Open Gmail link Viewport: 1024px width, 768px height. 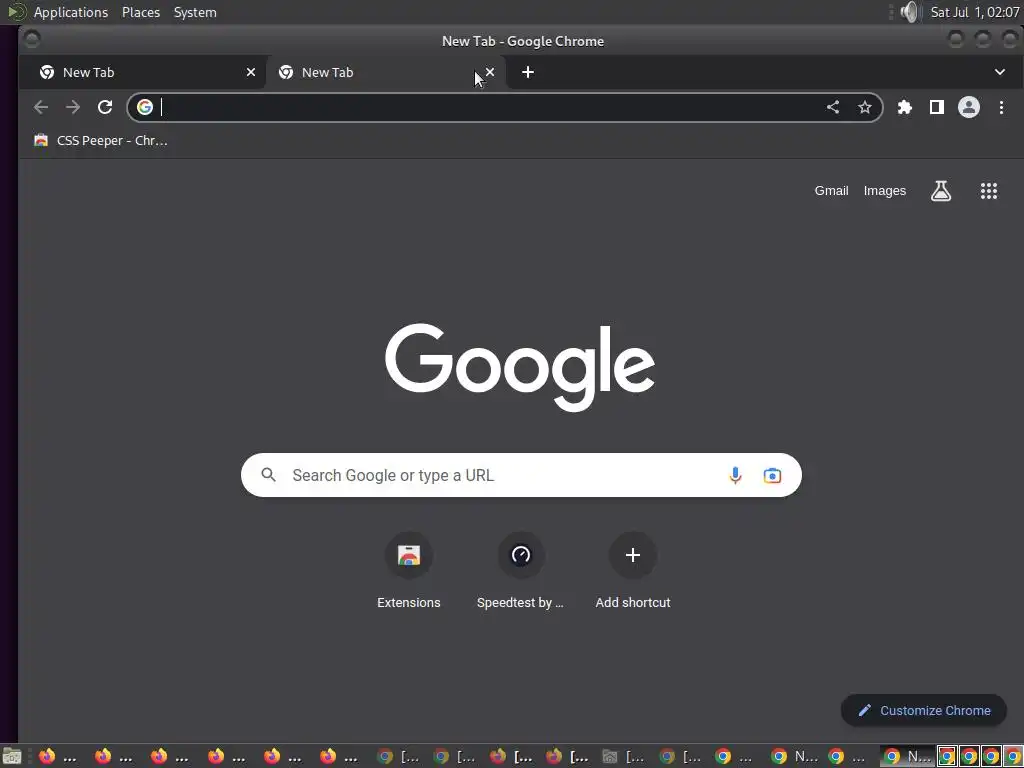tap(831, 191)
